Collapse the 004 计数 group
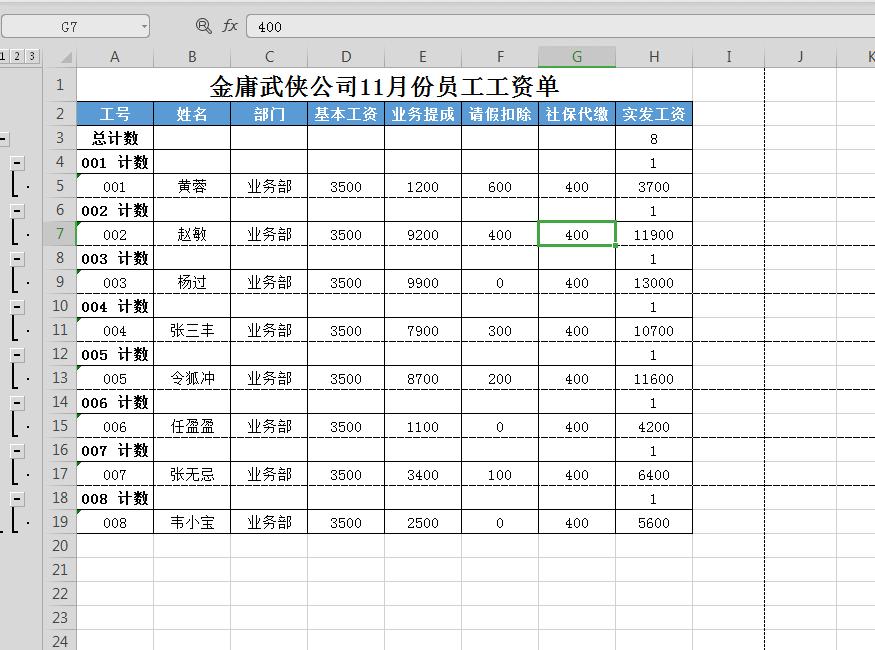Image resolution: width=875 pixels, height=650 pixels. (x=16, y=307)
